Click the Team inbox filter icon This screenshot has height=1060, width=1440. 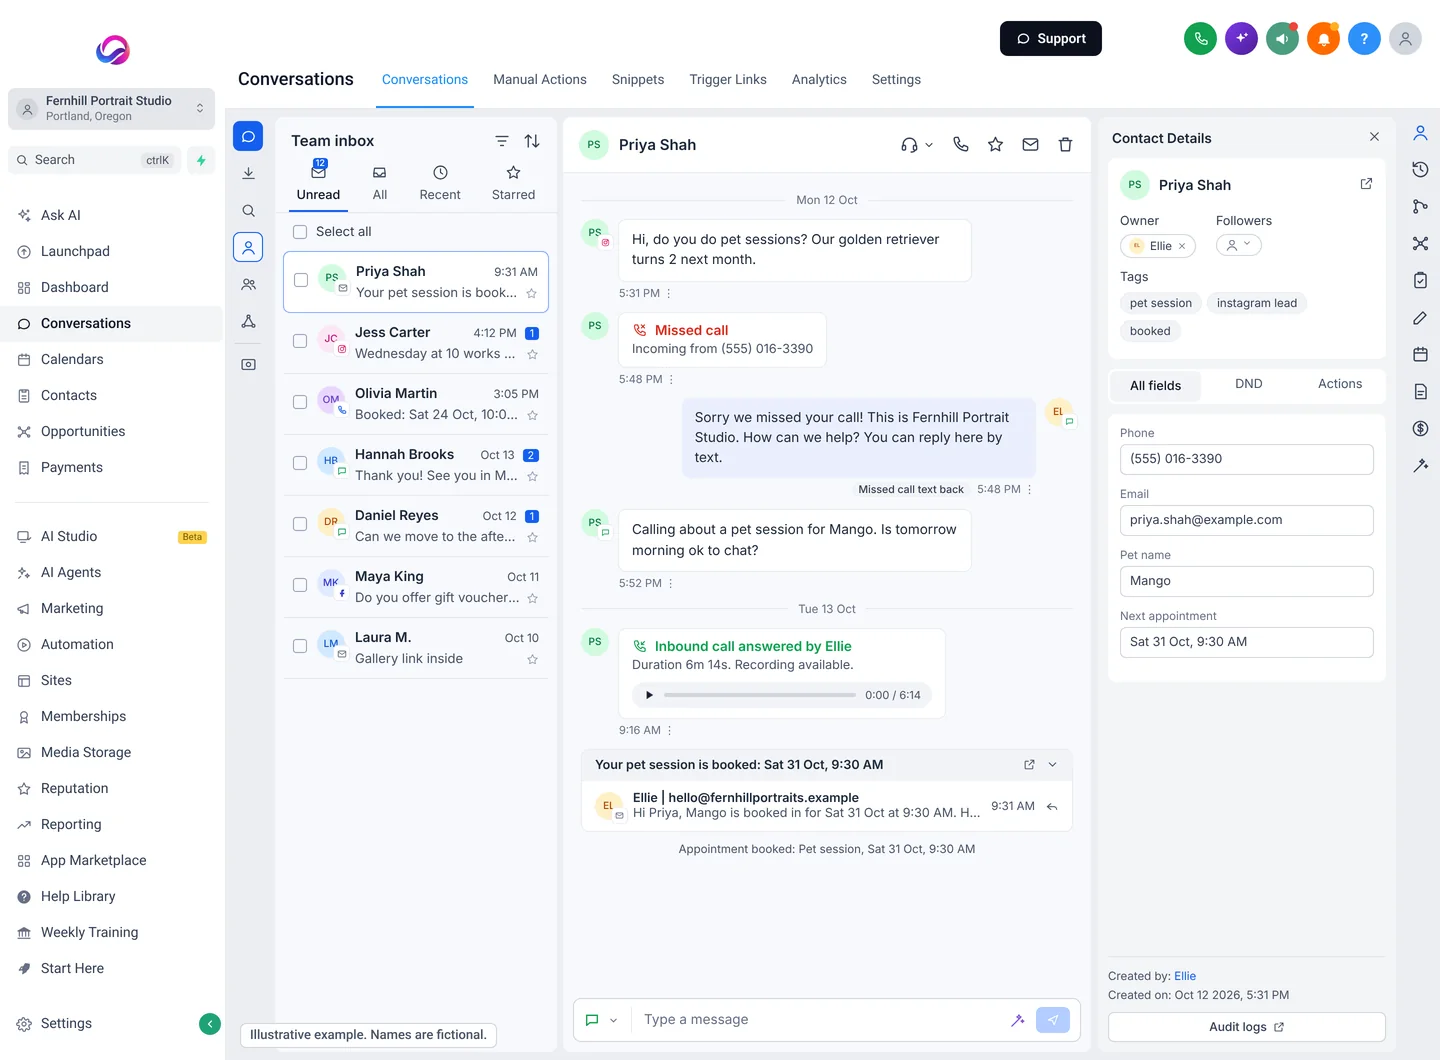tap(502, 141)
